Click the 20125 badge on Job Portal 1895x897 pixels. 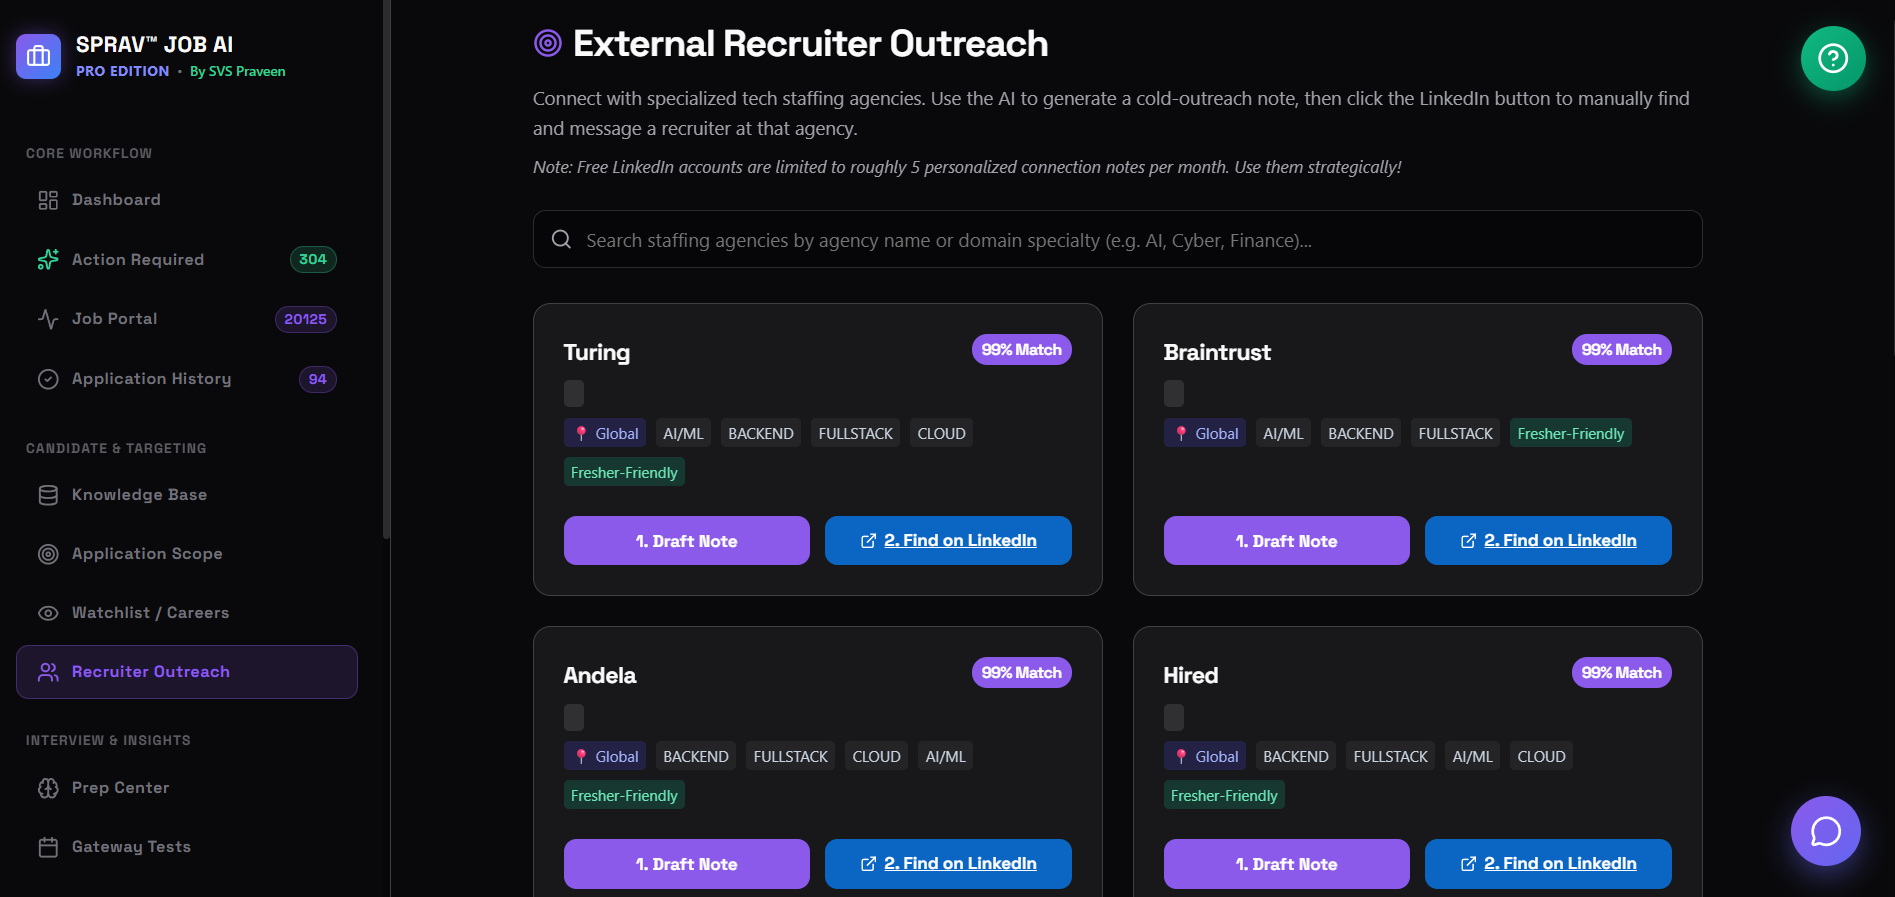(306, 319)
